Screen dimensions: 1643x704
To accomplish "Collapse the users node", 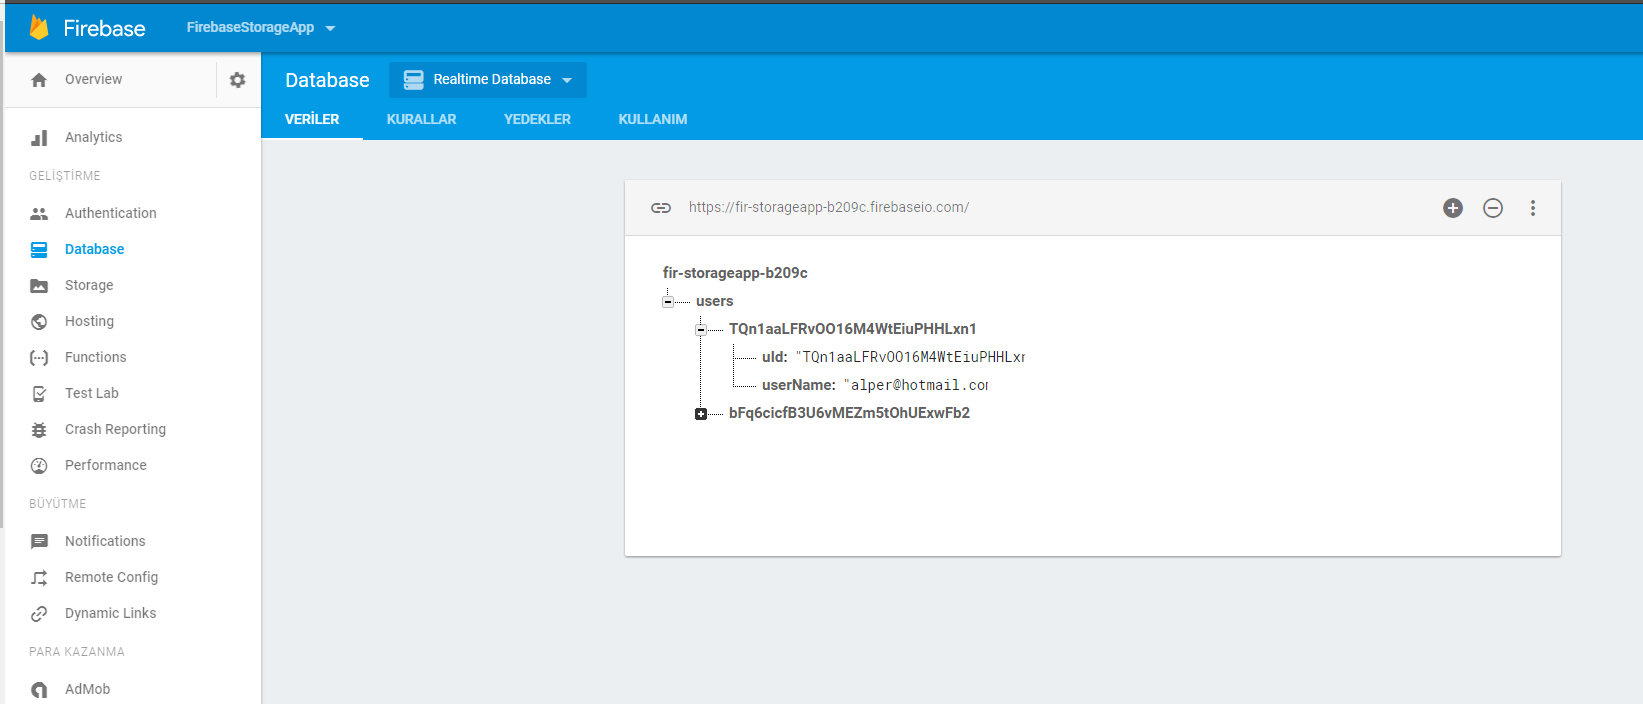I will 668,302.
